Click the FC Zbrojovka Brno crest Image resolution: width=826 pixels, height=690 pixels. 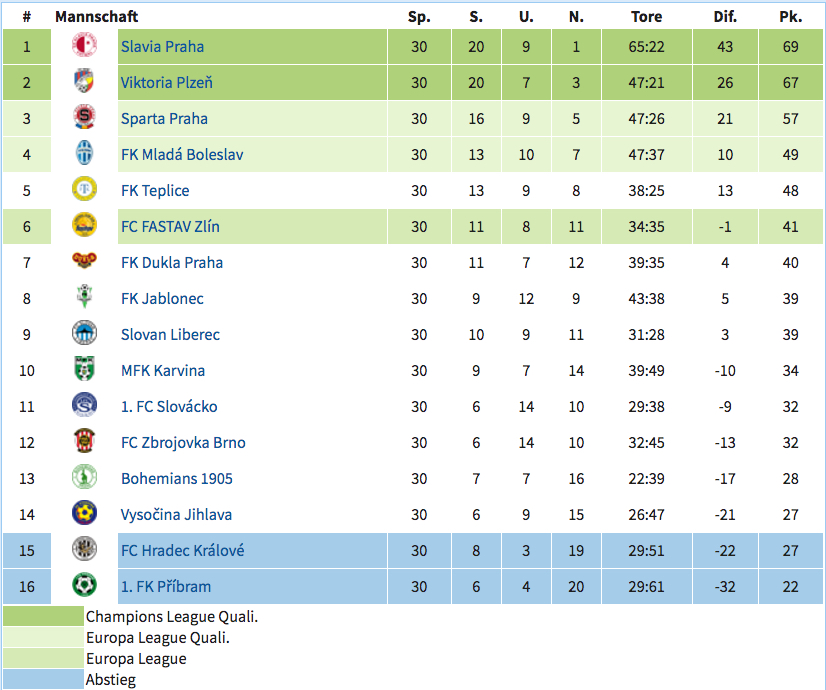pyautogui.click(x=84, y=441)
